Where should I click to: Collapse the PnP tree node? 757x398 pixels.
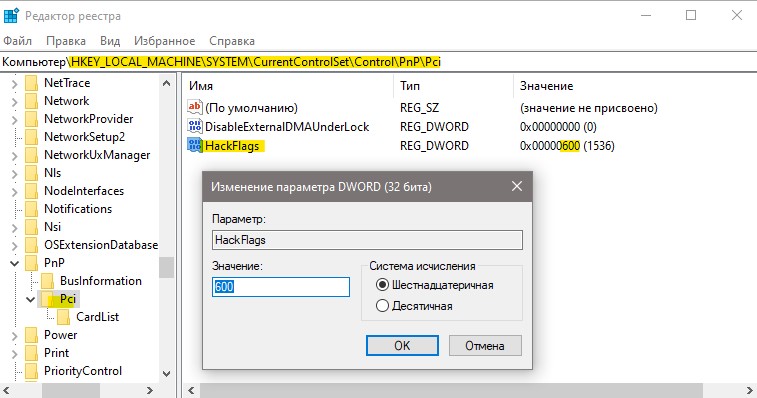pos(14,264)
